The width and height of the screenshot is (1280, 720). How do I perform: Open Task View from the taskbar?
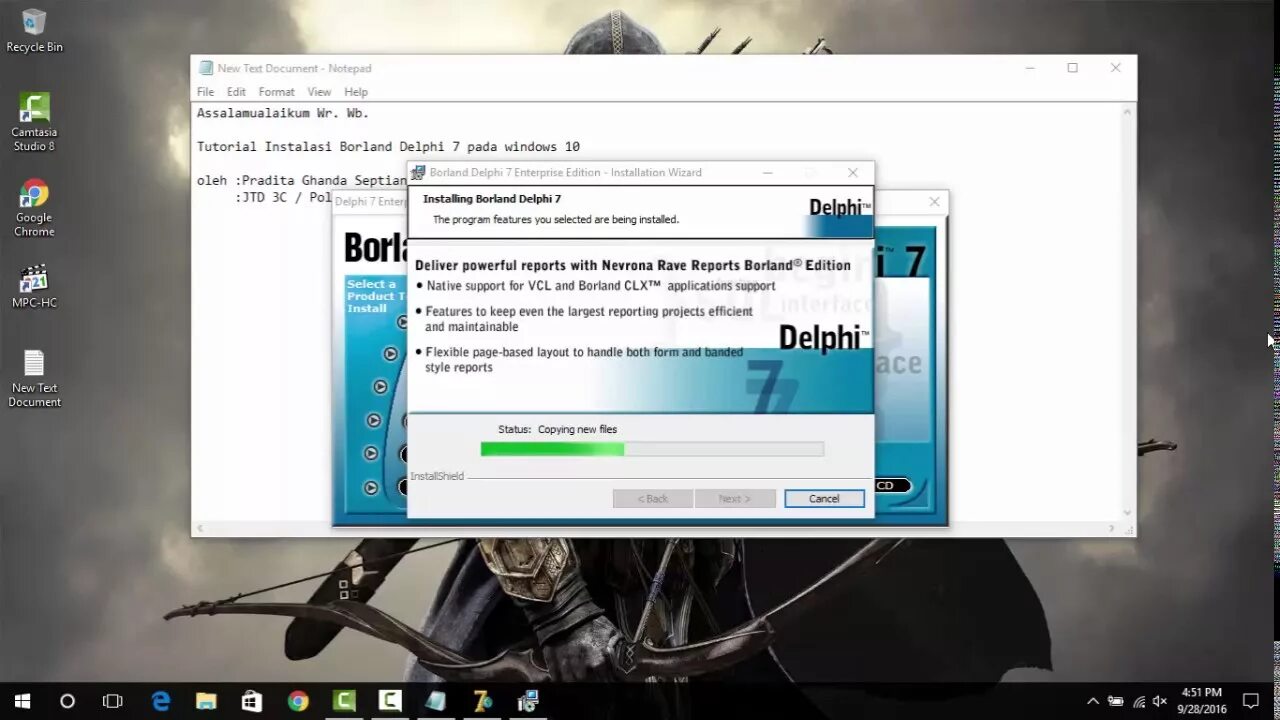(113, 701)
